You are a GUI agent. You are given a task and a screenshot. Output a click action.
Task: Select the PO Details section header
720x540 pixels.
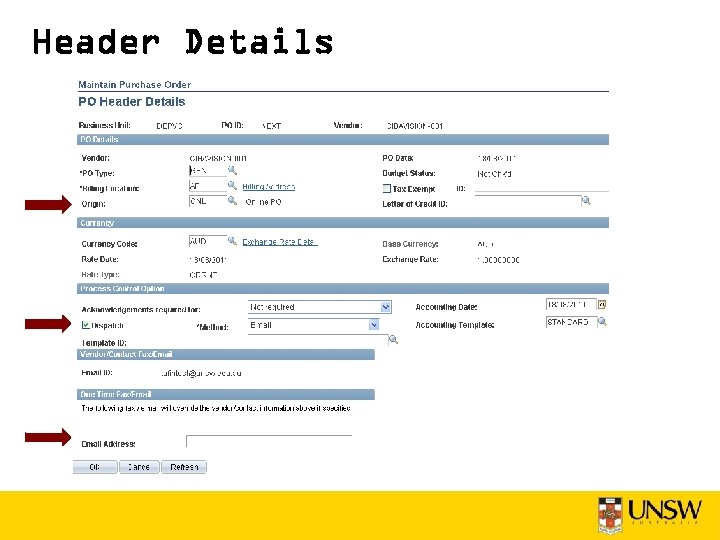pyautogui.click(x=343, y=139)
